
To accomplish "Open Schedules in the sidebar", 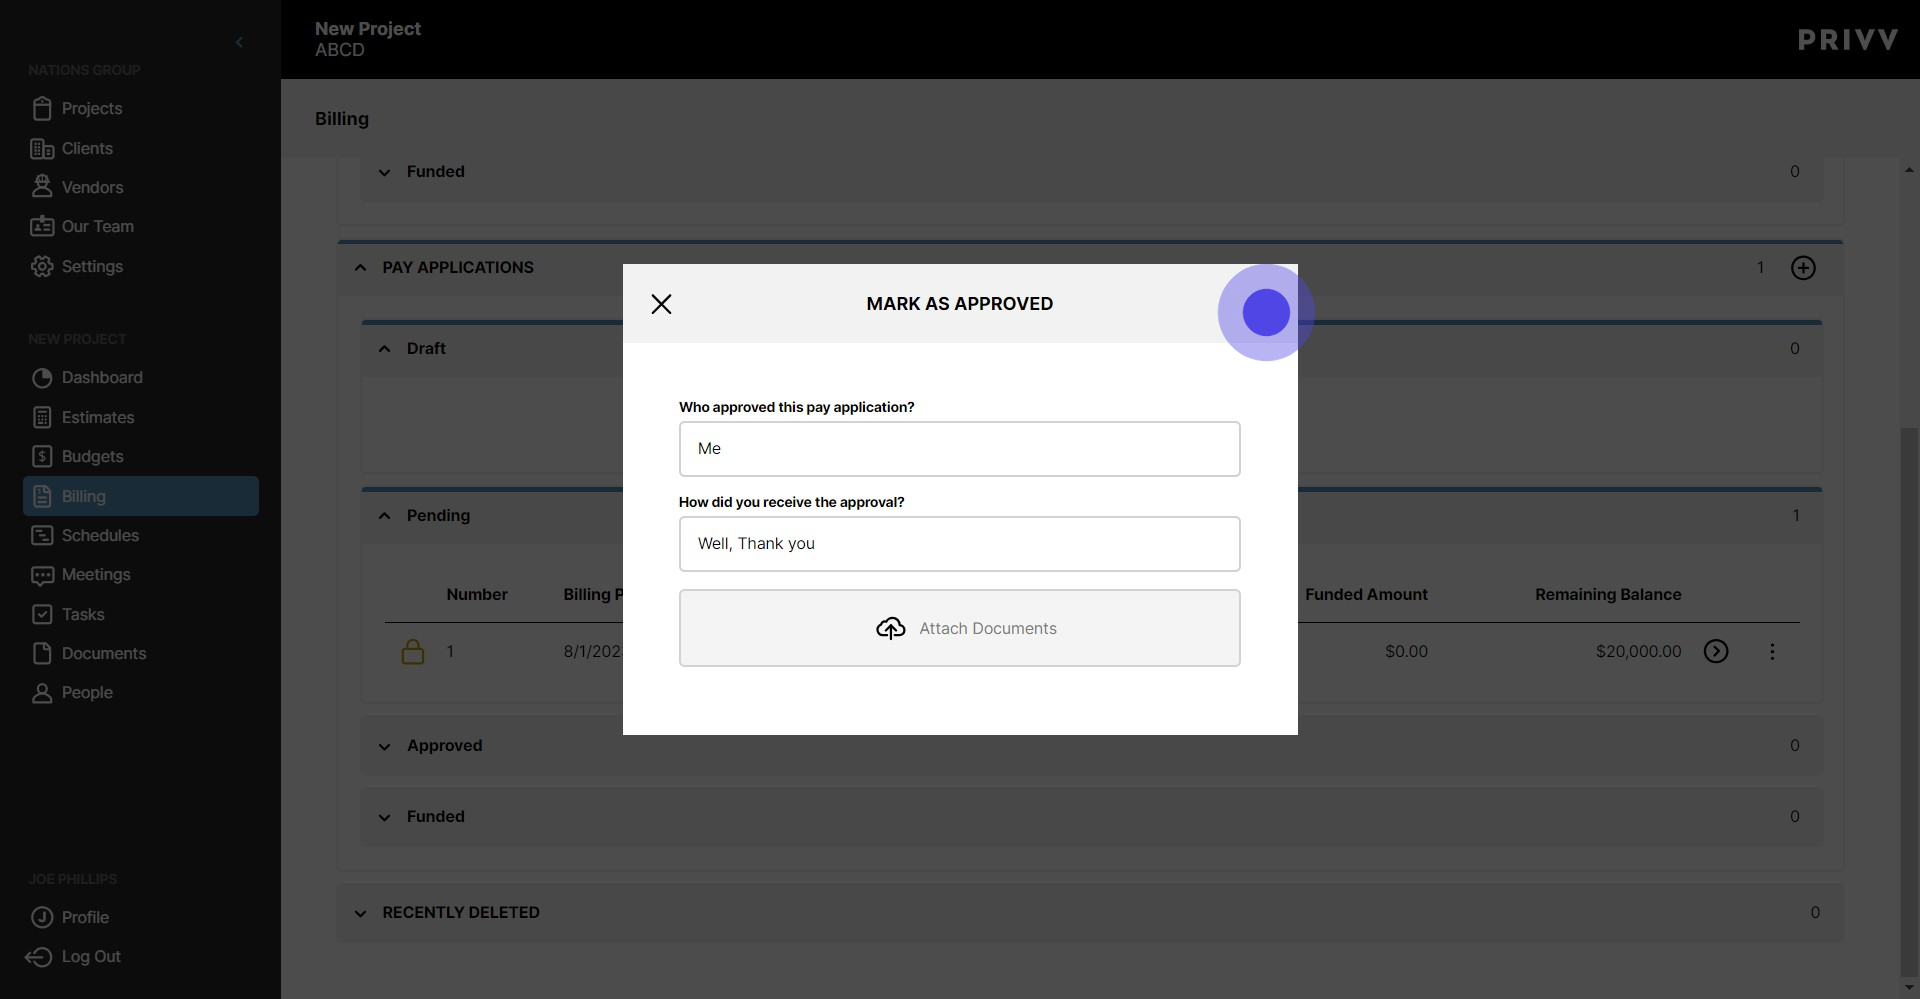I will coord(100,535).
